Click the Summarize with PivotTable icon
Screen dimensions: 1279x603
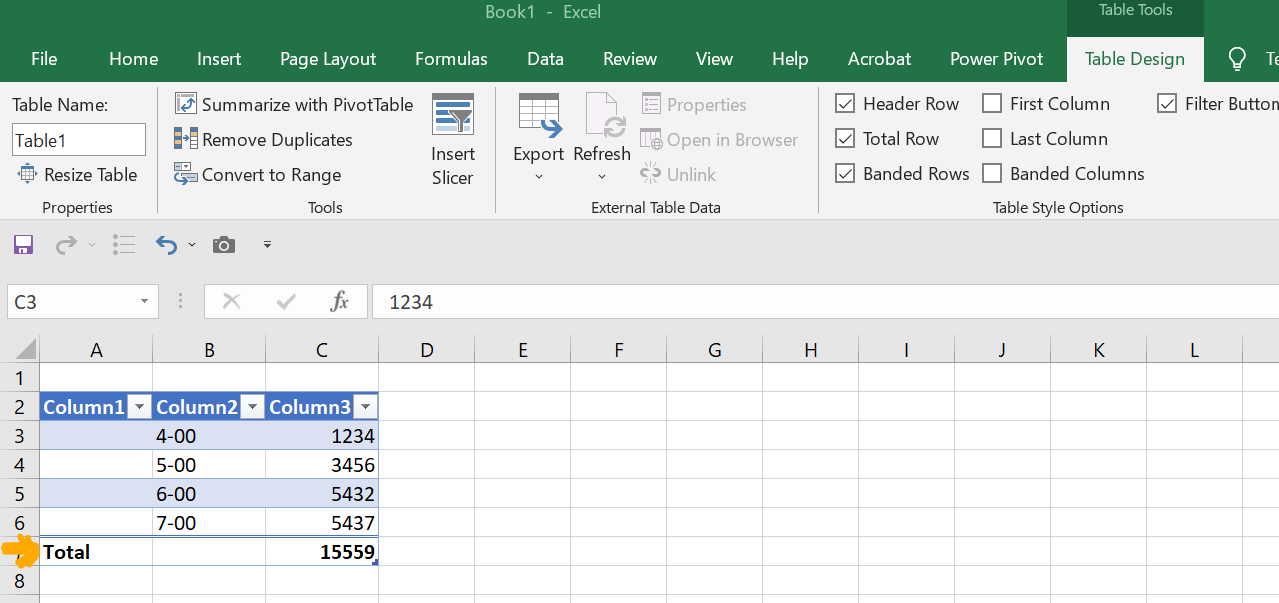coord(186,104)
